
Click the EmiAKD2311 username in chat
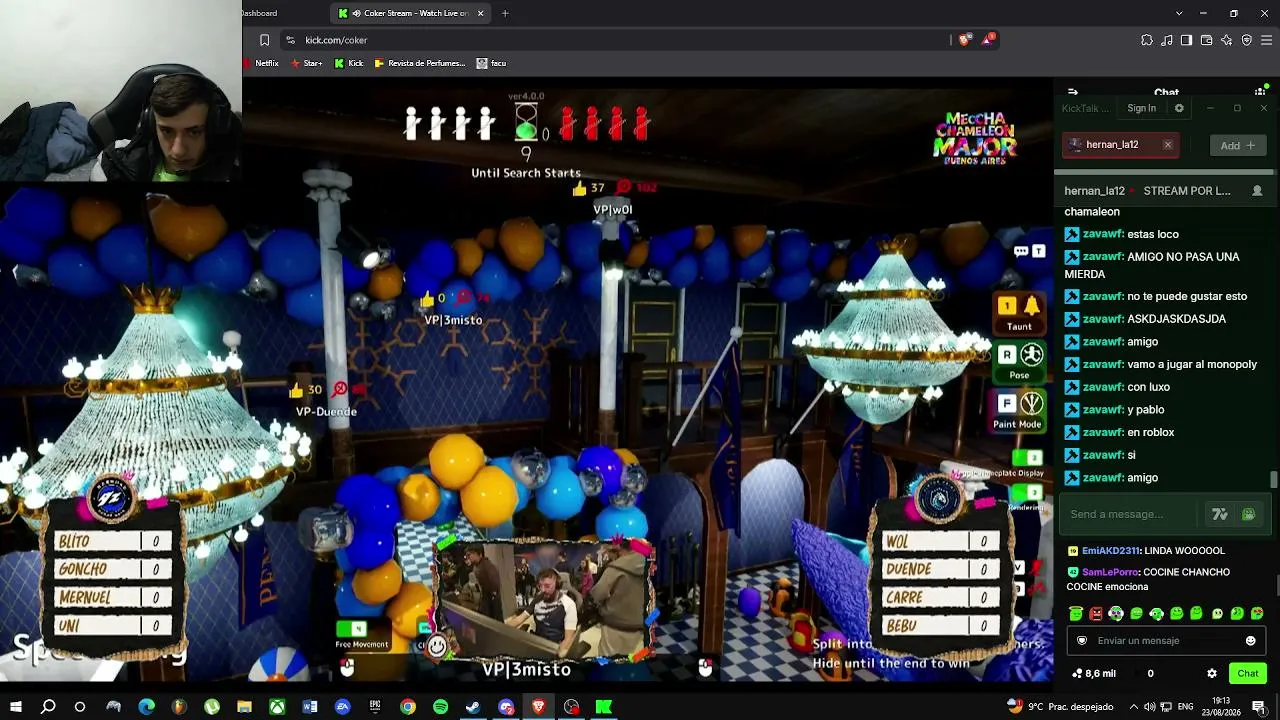1110,551
